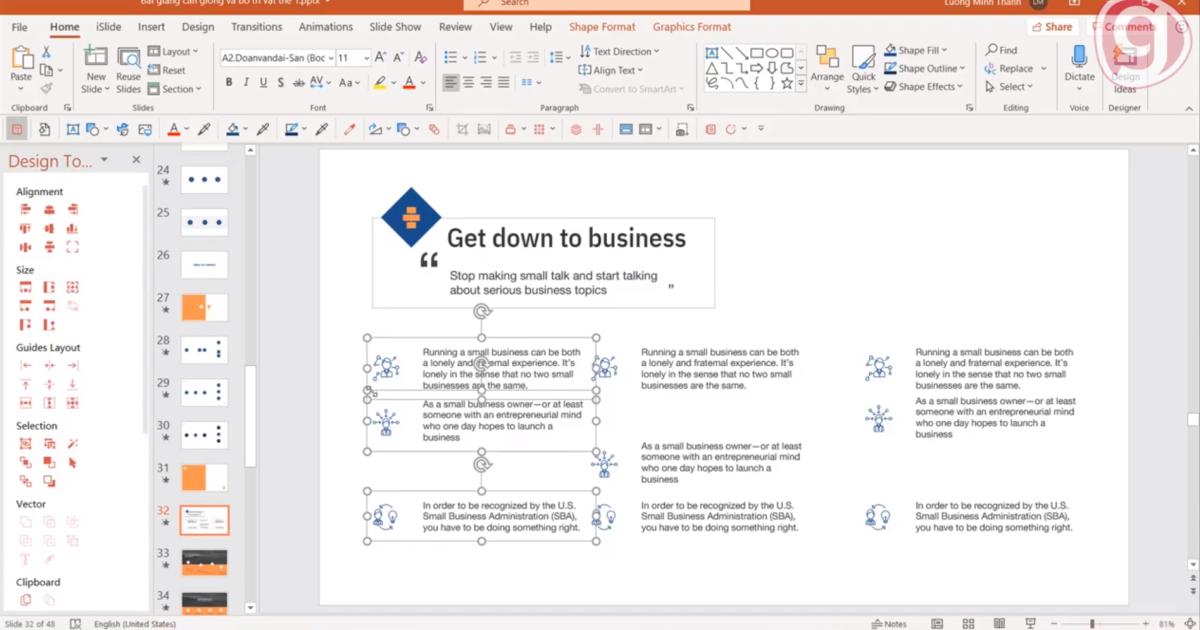Click the Share button
The image size is (1200, 630).
pyautogui.click(x=1052, y=27)
